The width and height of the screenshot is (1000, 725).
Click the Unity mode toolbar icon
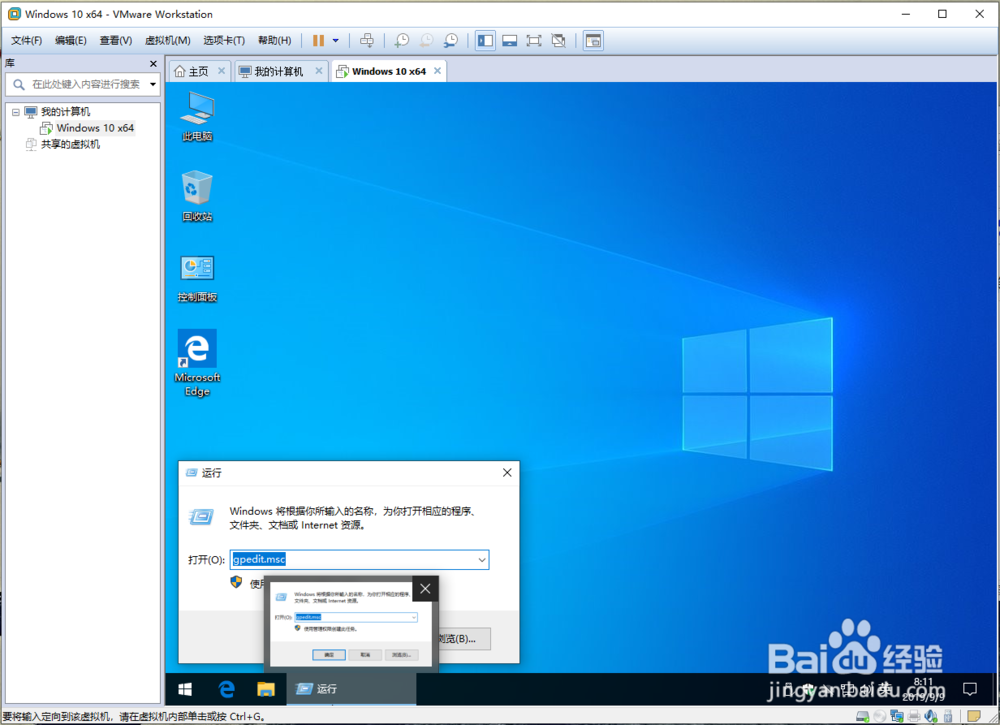pos(559,41)
